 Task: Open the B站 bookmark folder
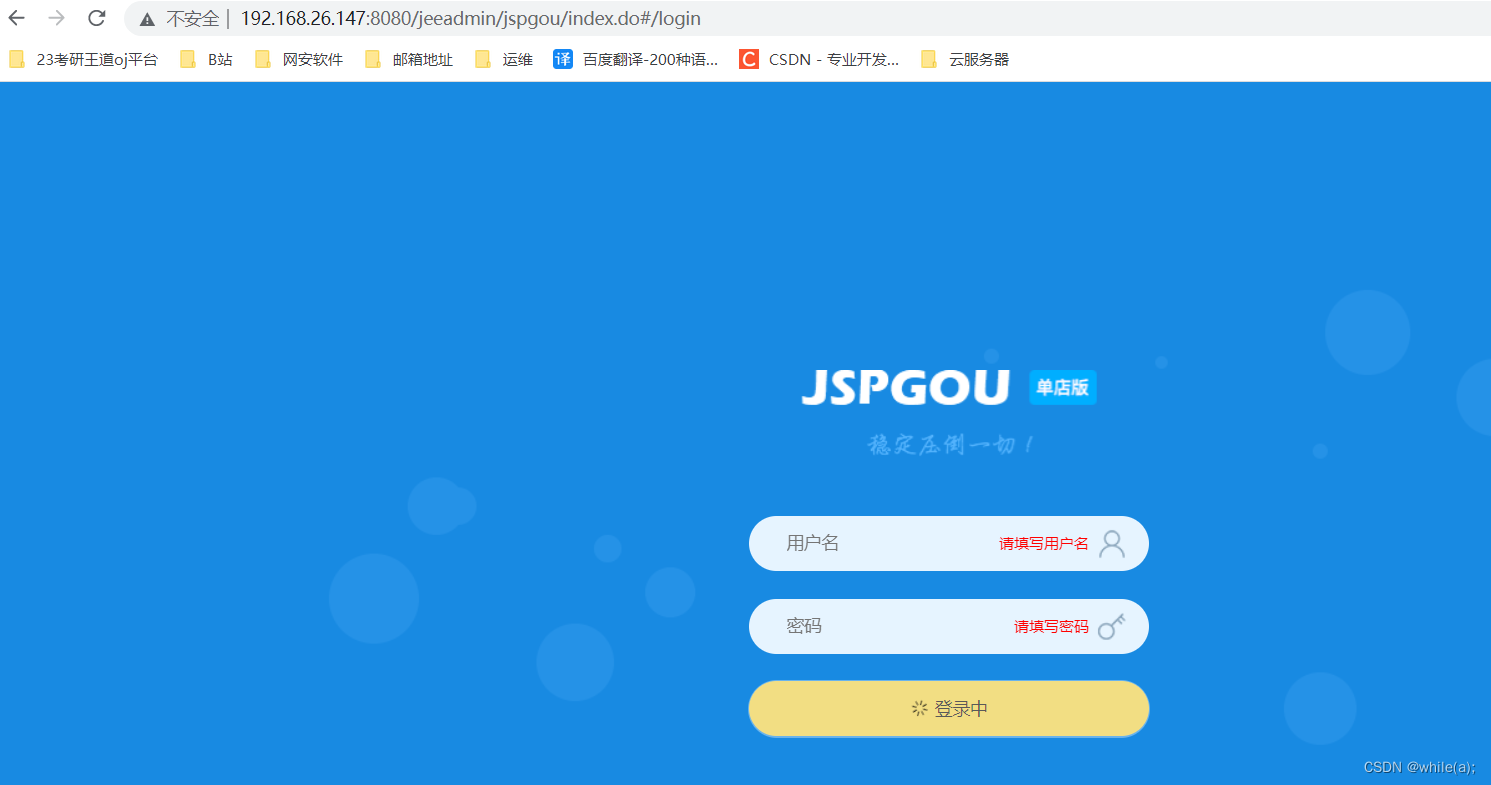[x=207, y=60]
